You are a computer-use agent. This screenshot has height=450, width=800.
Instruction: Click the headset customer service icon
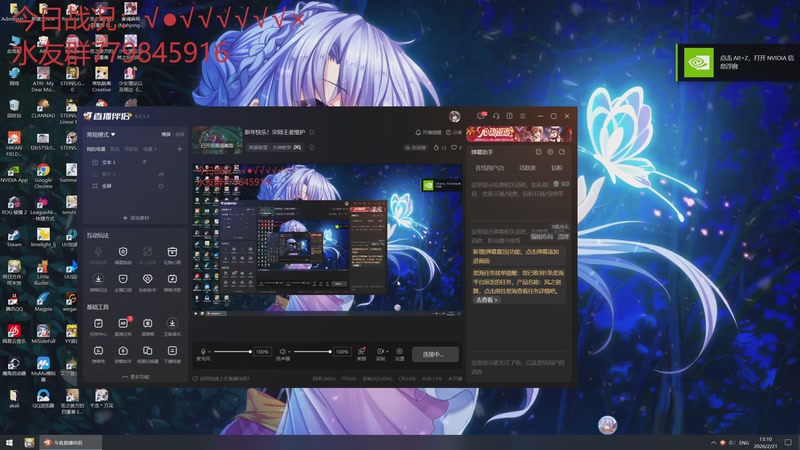(x=495, y=116)
